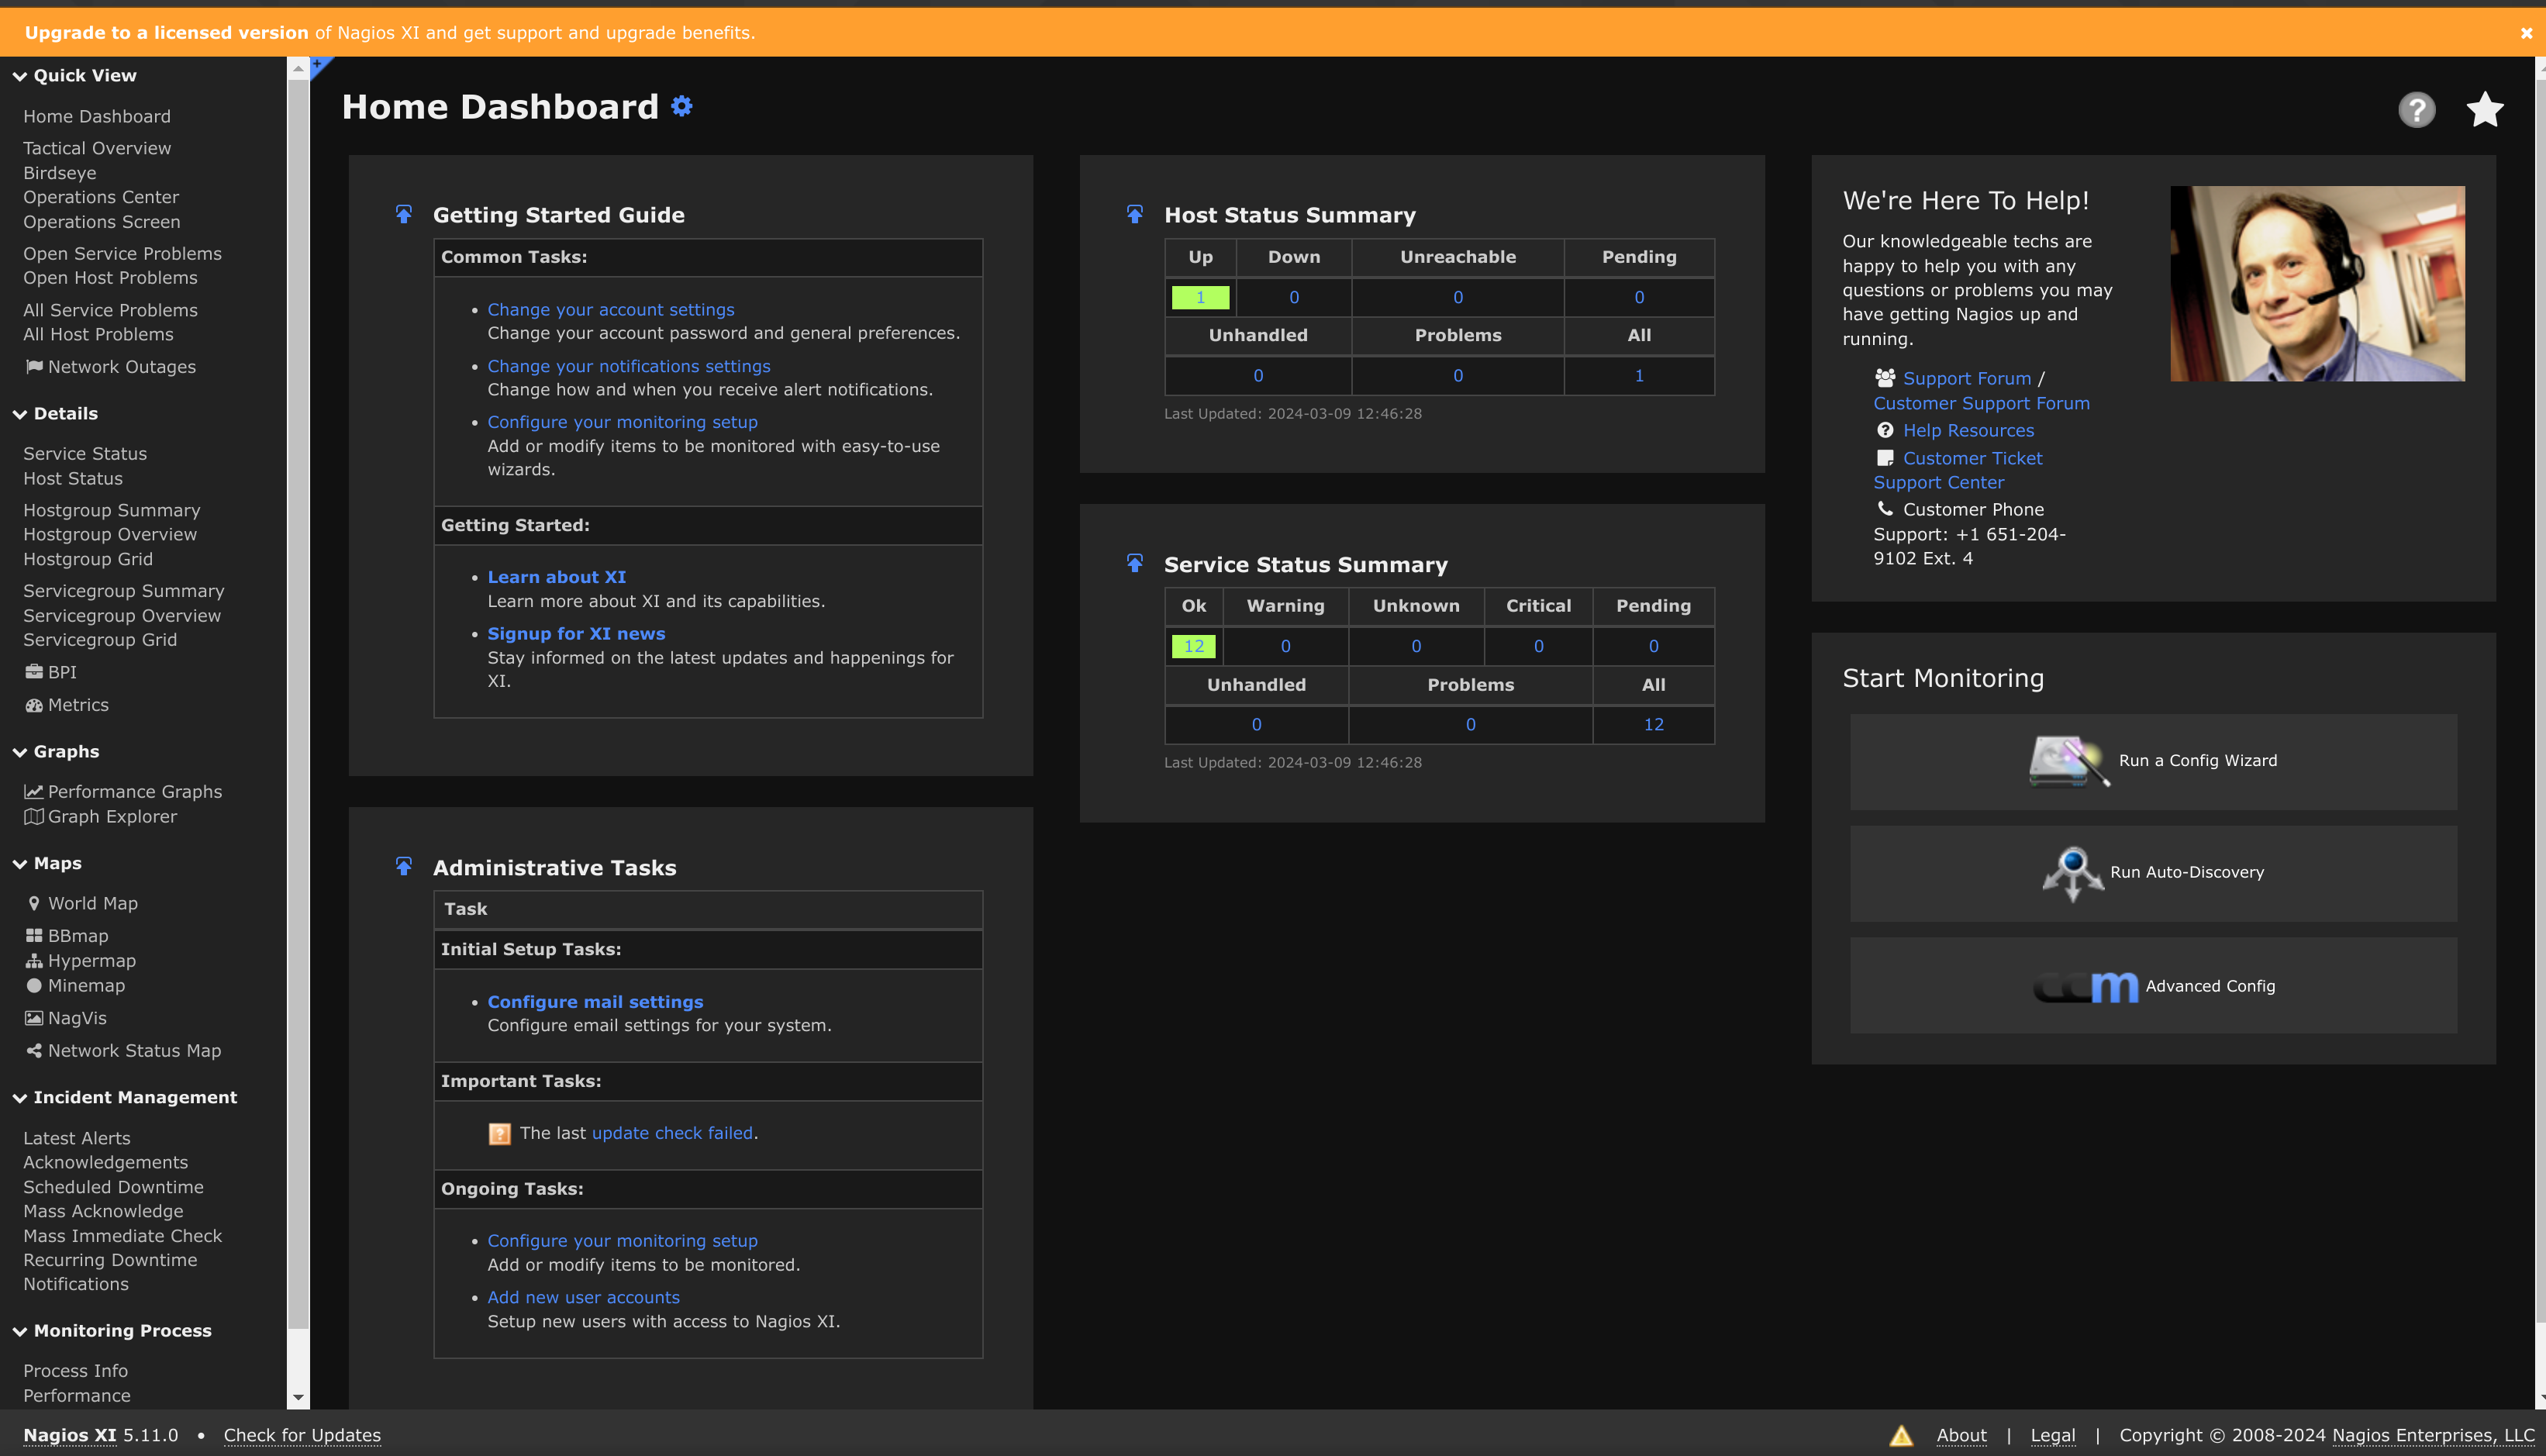Click Signup for XI news link
Screen dimensions: 2546x1456
[576, 634]
